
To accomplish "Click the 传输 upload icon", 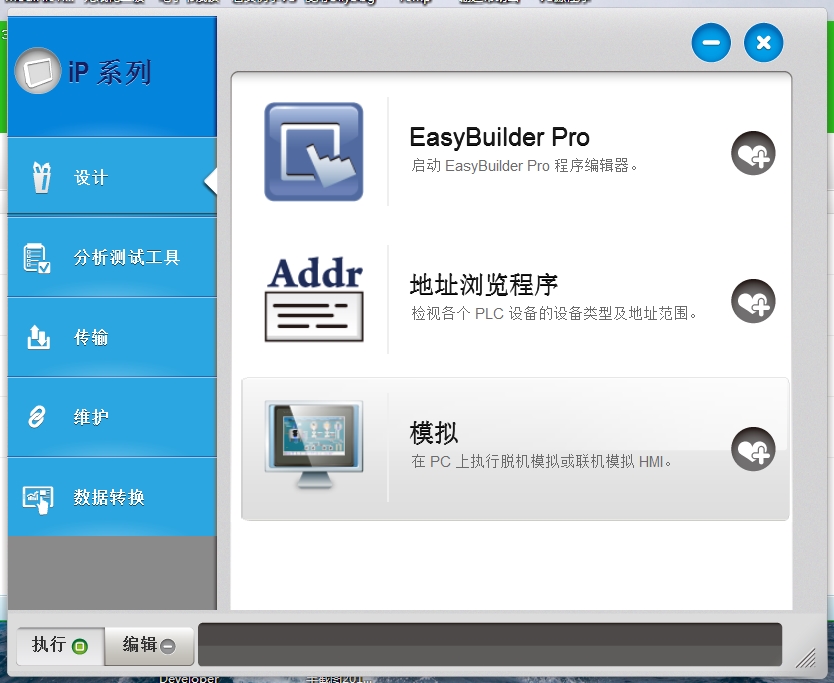I will [37, 338].
